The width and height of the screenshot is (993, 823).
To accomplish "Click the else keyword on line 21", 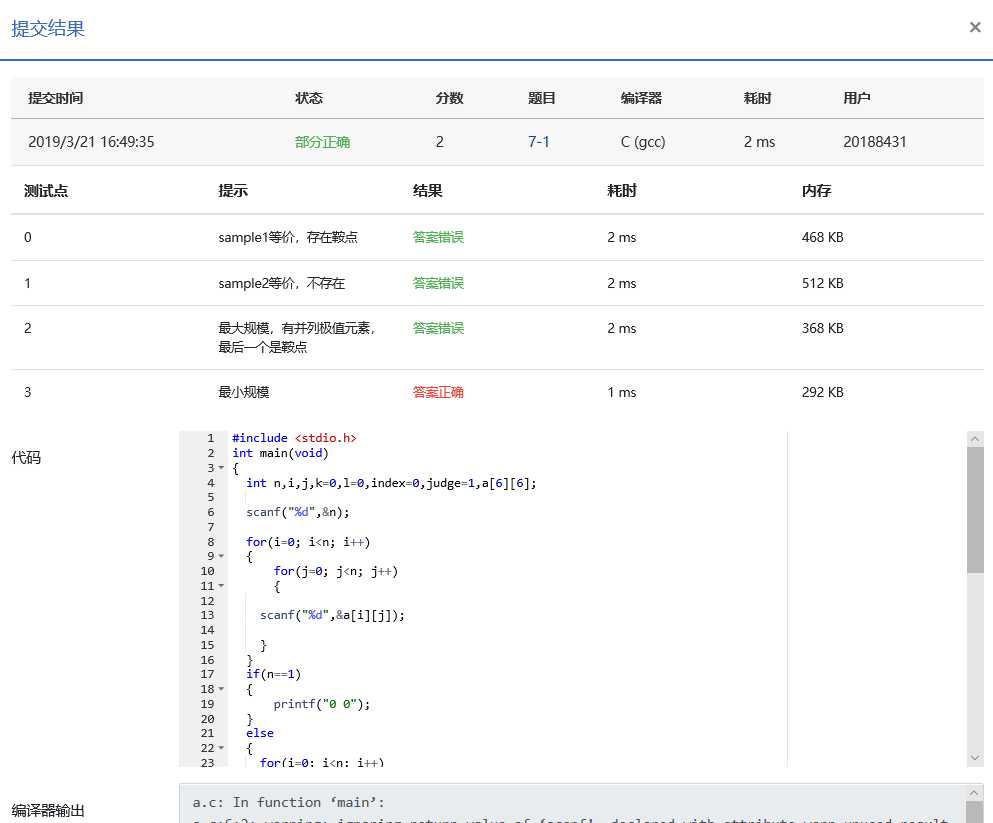I will [x=260, y=733].
